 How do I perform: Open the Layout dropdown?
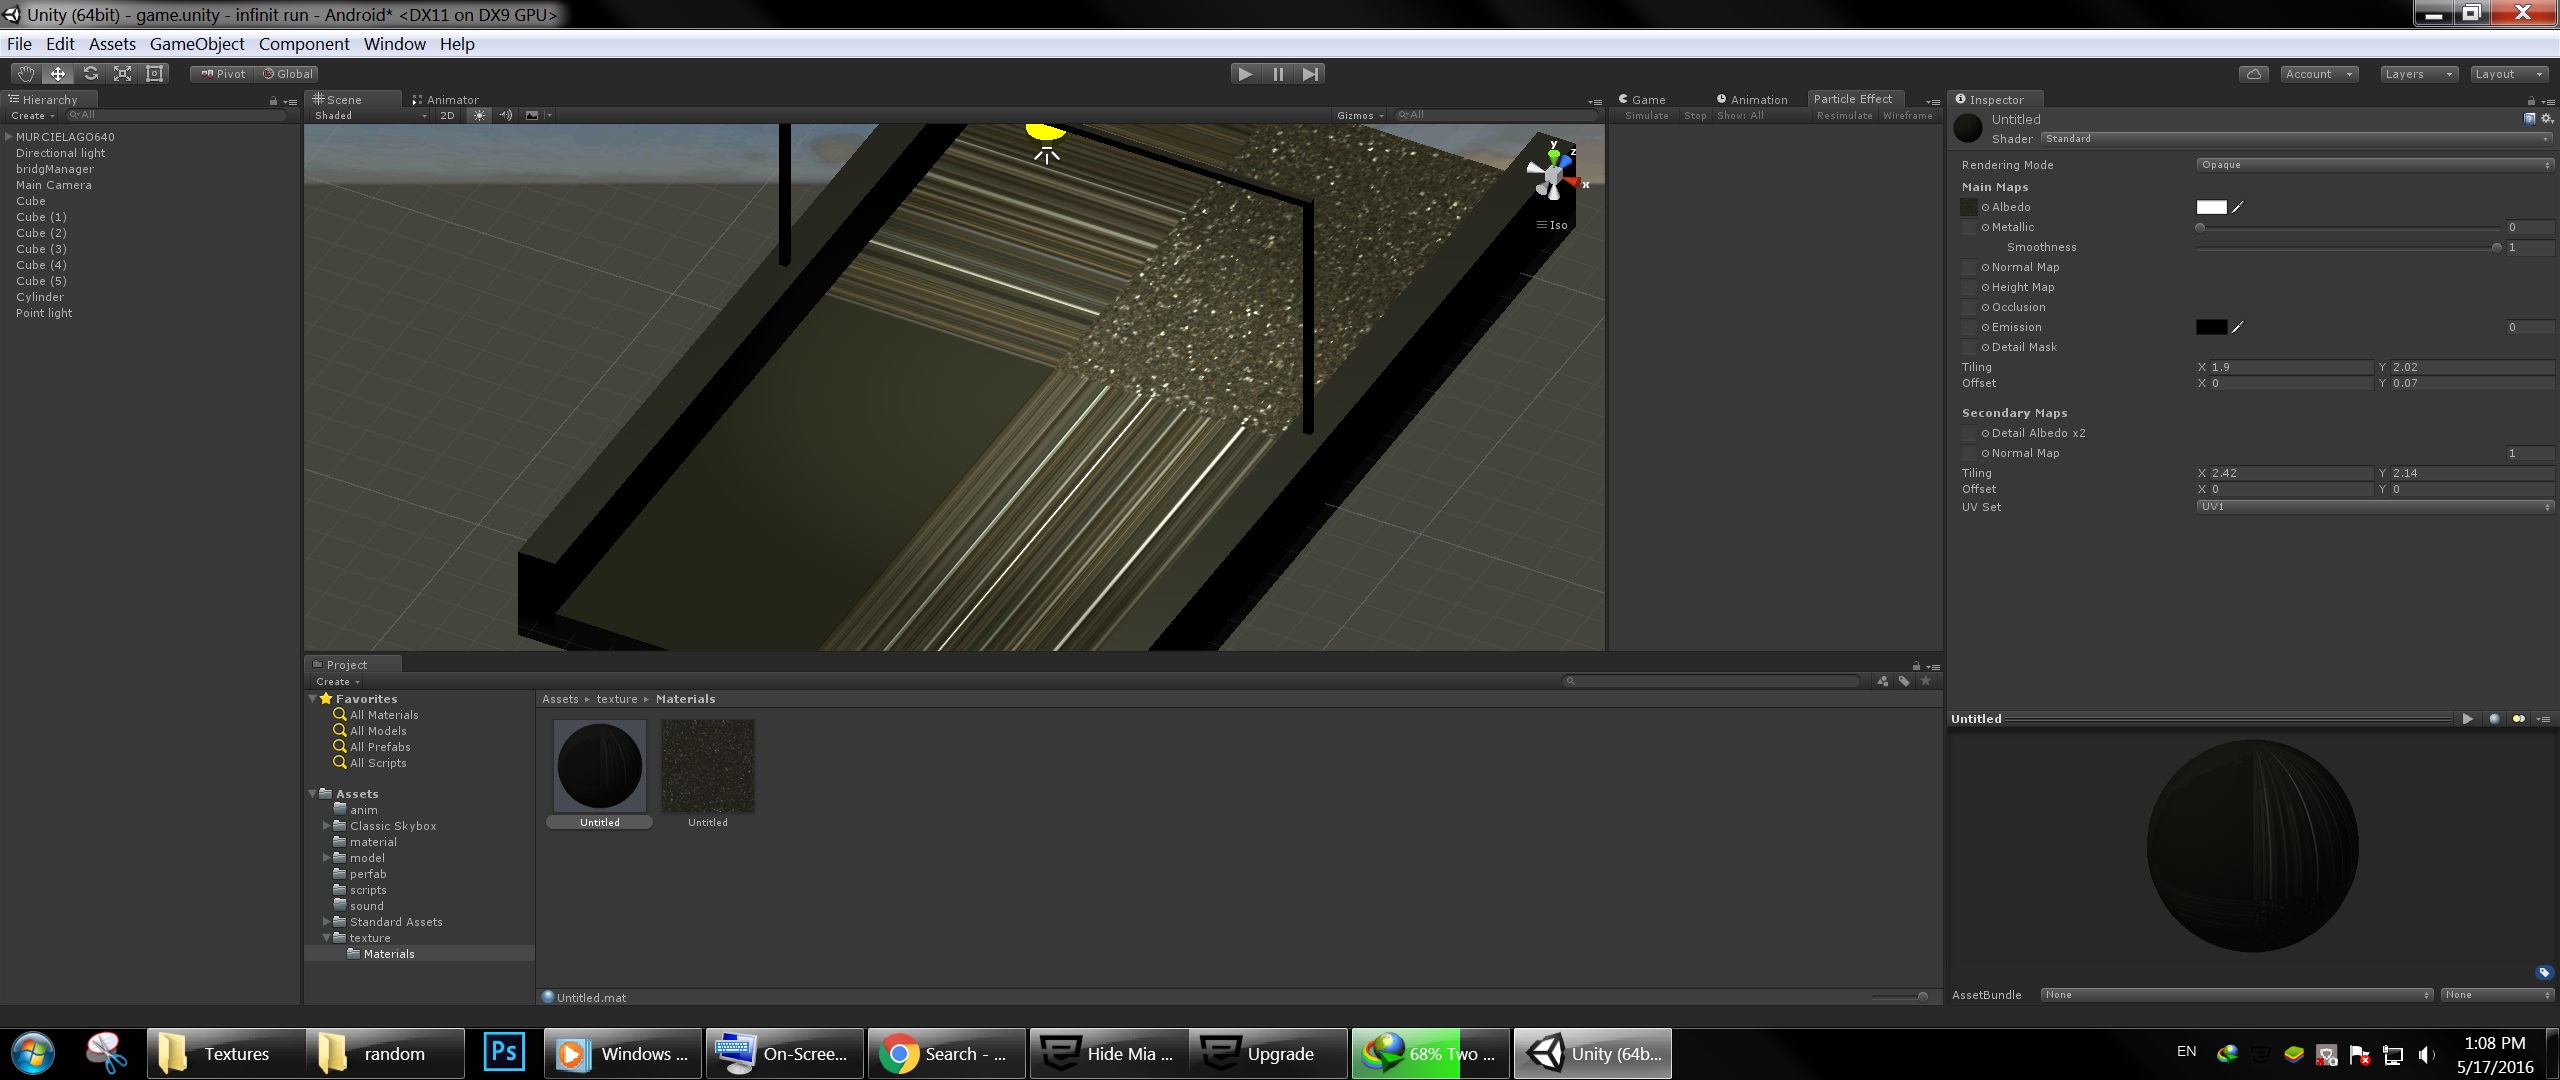(2508, 74)
